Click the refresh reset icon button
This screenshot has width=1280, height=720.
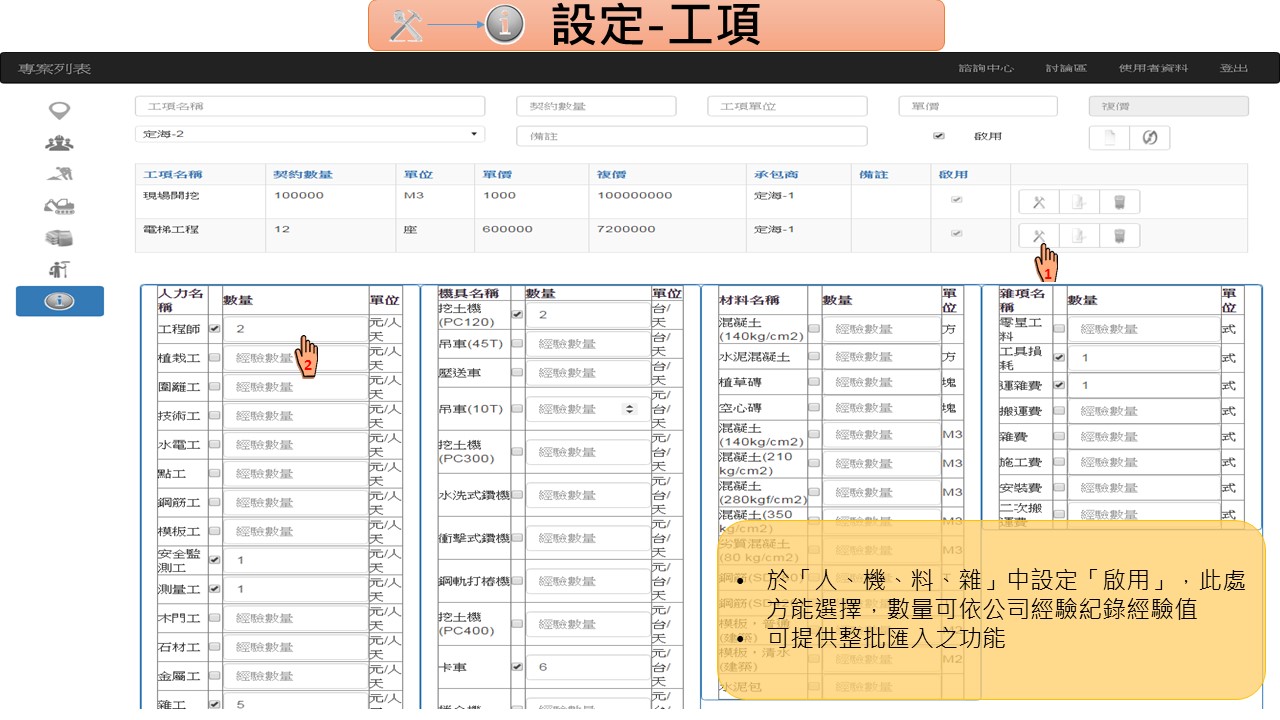pos(1149,138)
